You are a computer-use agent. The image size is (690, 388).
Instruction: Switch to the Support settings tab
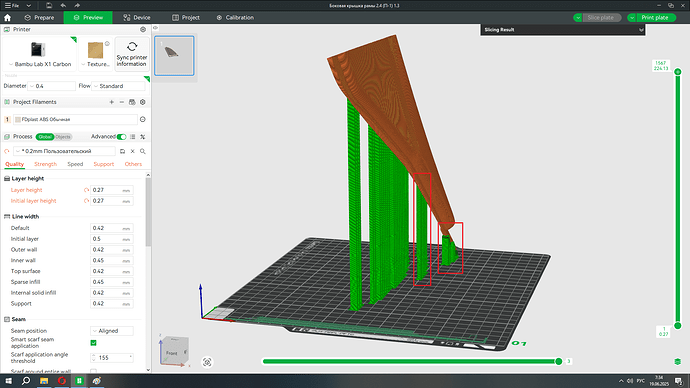point(103,164)
